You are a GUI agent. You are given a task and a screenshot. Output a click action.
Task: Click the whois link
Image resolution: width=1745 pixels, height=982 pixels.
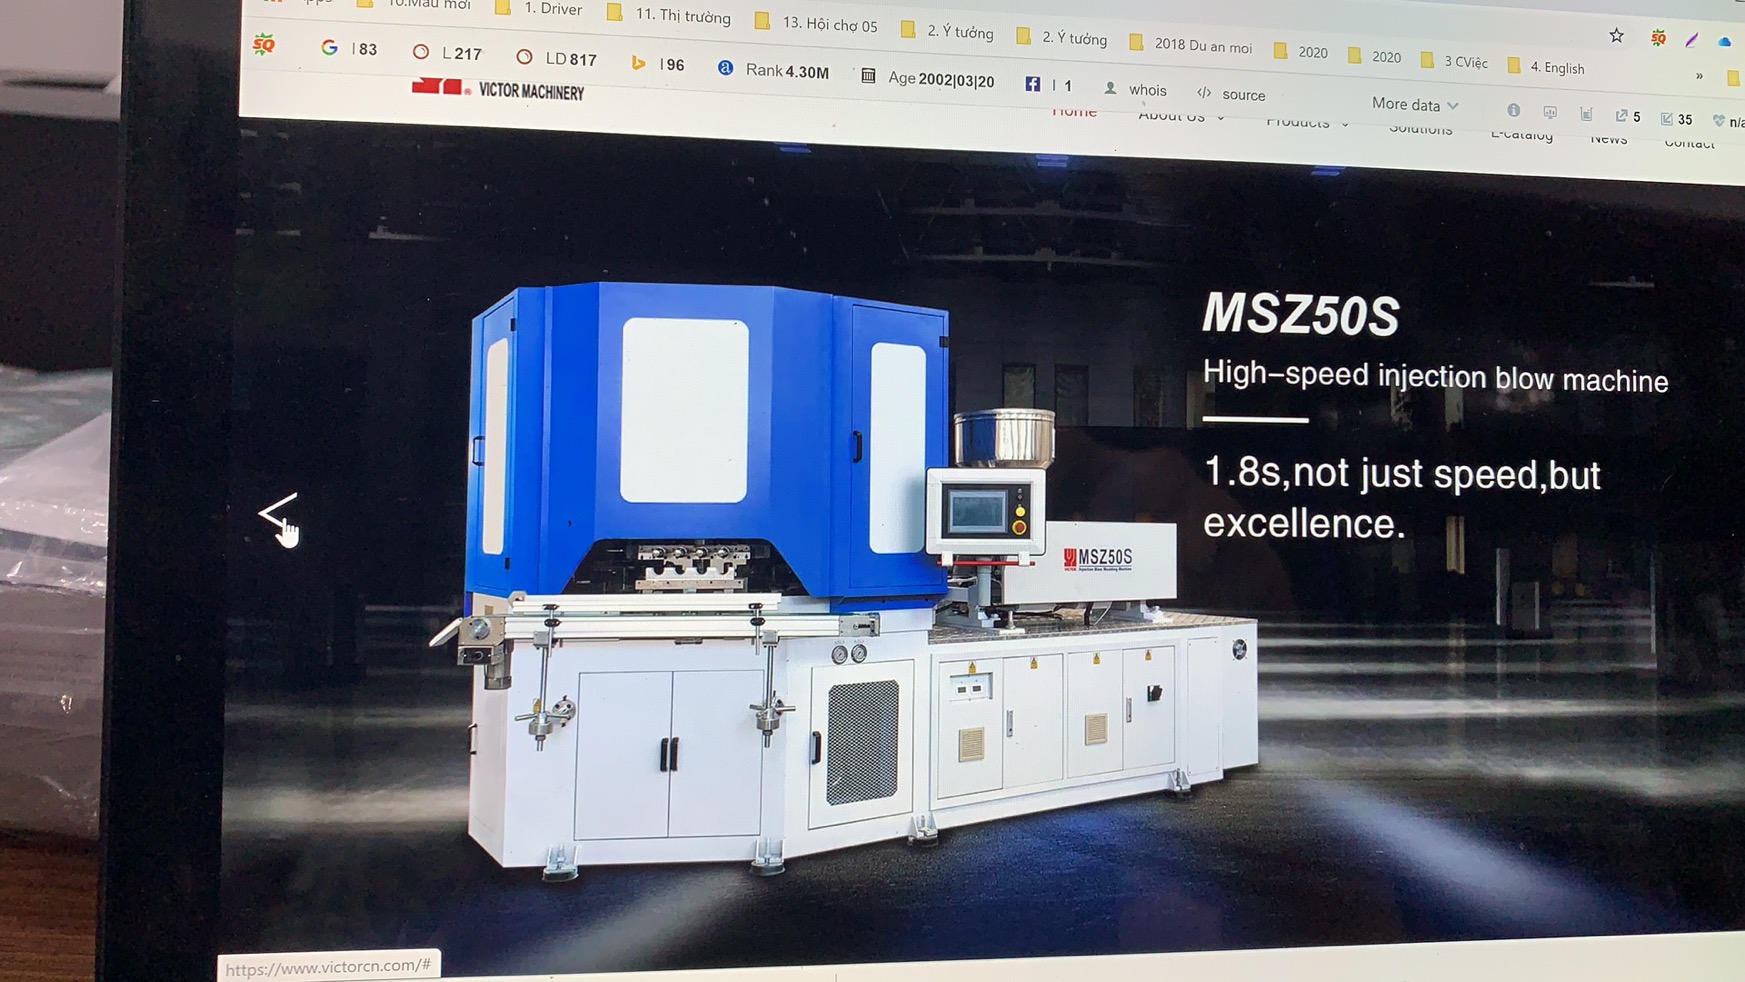[1146, 90]
